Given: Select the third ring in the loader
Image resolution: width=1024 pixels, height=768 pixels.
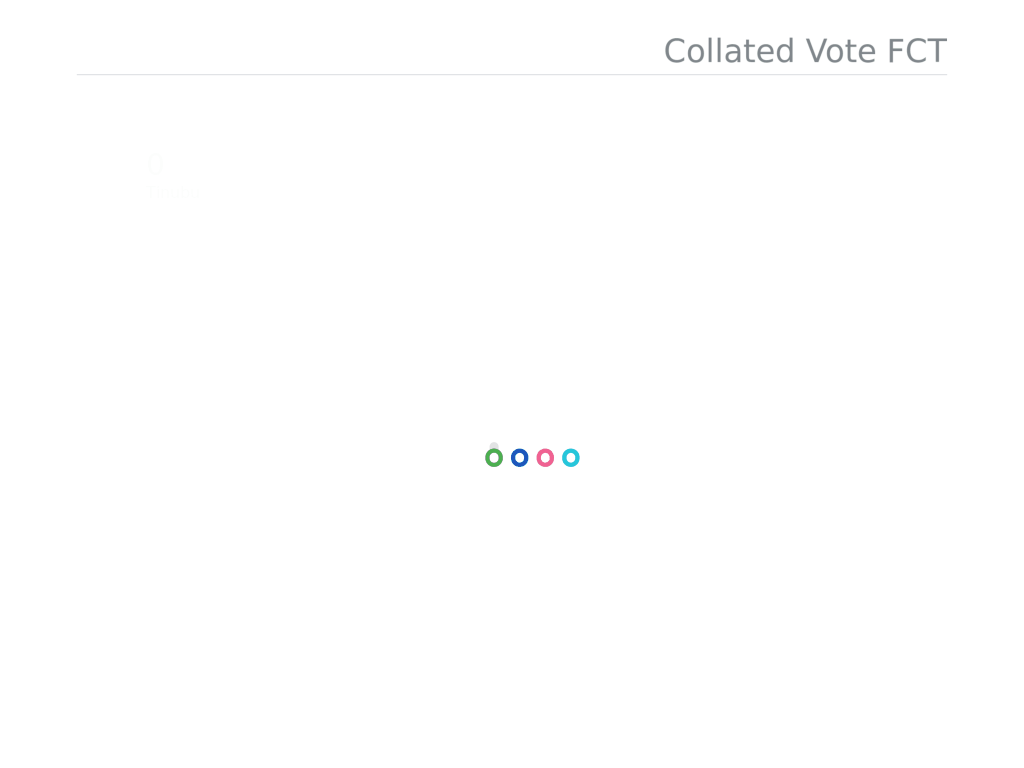Looking at the screenshot, I should (x=545, y=458).
